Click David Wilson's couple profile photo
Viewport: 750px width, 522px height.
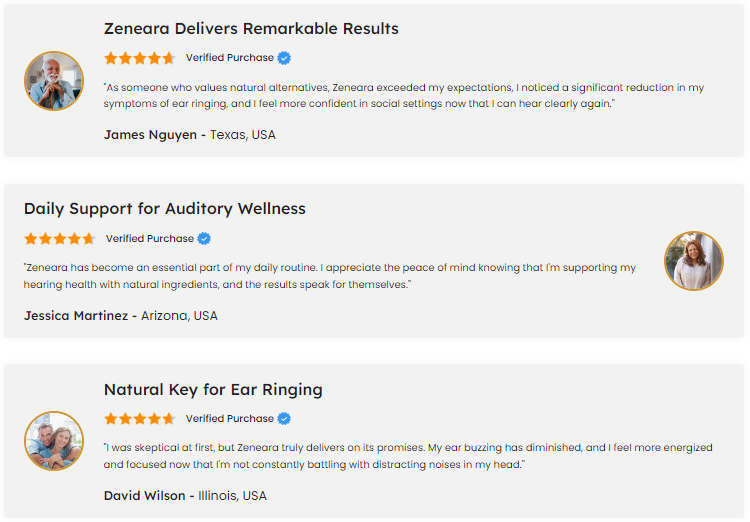54,441
